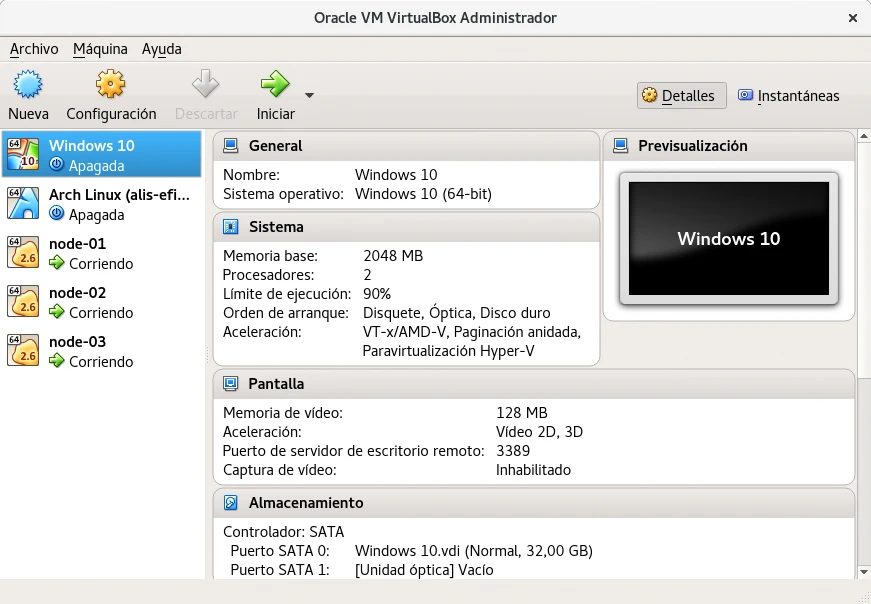This screenshot has height=604, width=871.
Task: Switch to Instantáneas view
Action: 788,96
